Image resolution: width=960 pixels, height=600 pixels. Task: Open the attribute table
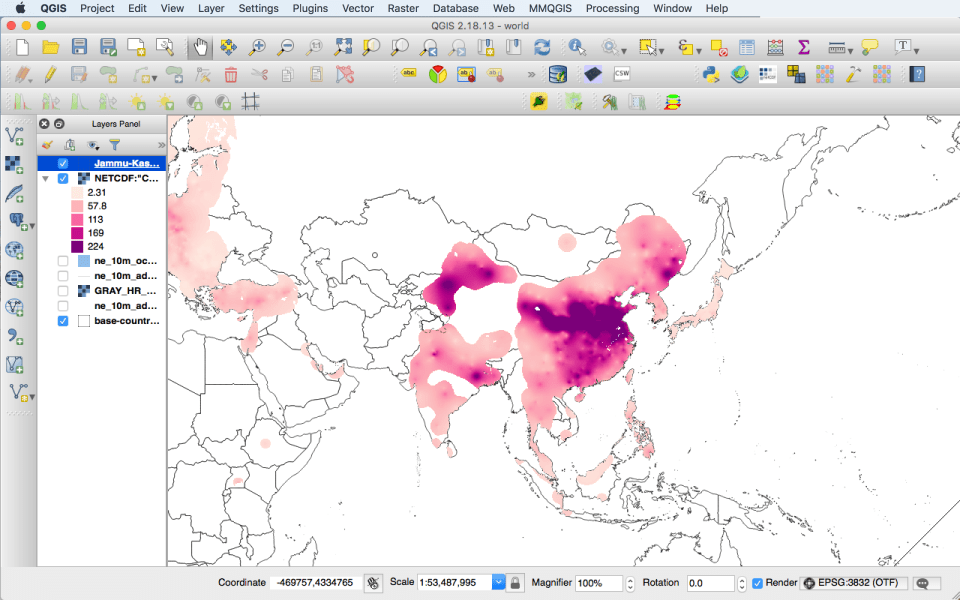click(746, 47)
